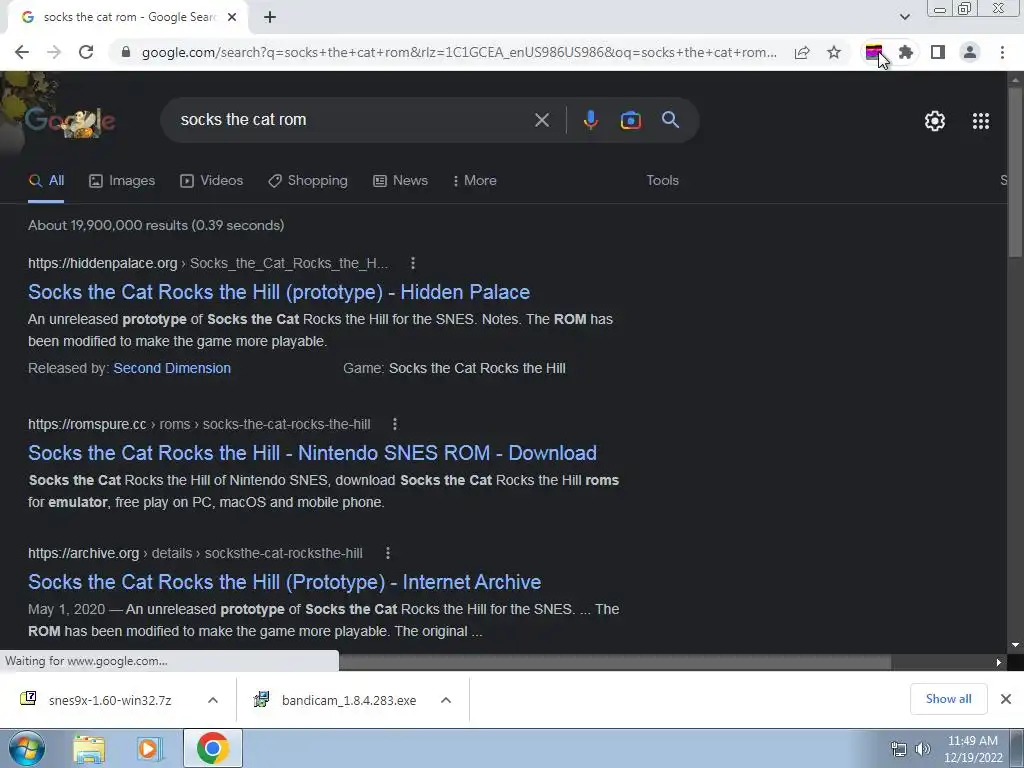
Task: Click 'Game: Socks the Cat Rocks the Hill'
Action: tap(455, 368)
